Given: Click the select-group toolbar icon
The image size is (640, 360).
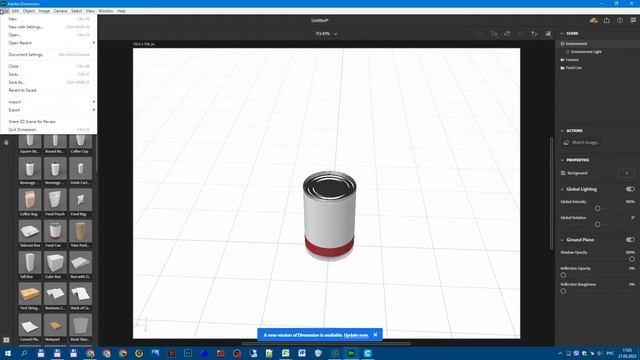Looking at the screenshot, I should coord(494,33).
